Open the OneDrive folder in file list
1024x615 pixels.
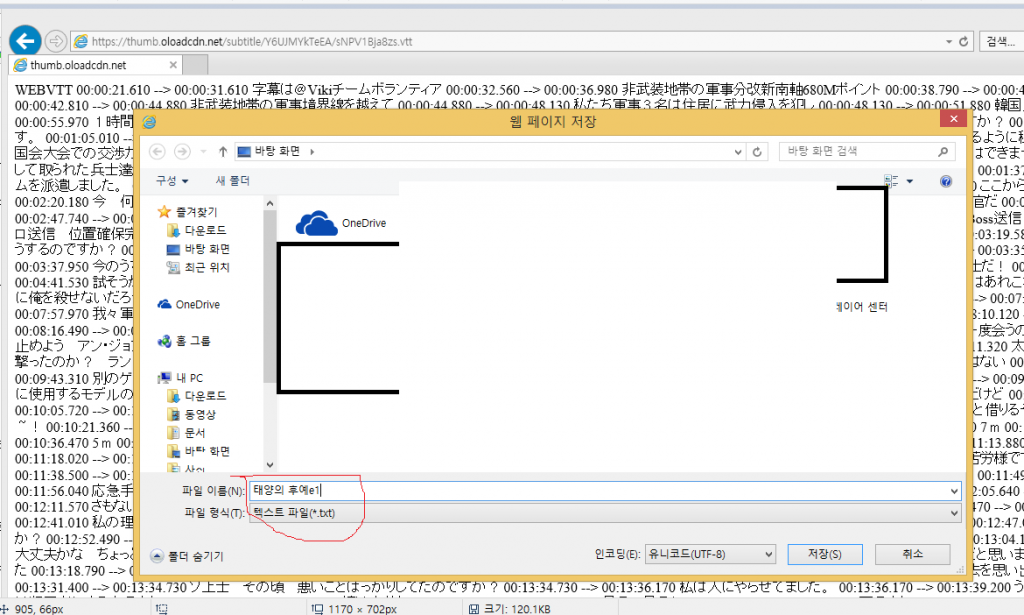tap(341, 223)
